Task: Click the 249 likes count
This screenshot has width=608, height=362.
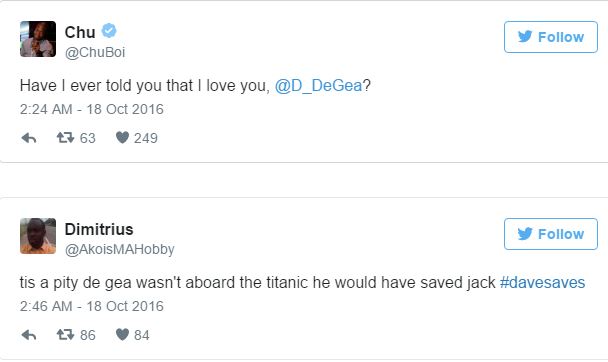Action: point(146,138)
